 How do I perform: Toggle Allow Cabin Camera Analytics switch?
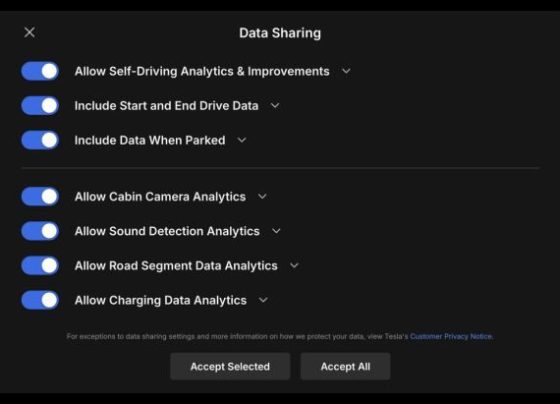[40, 196]
